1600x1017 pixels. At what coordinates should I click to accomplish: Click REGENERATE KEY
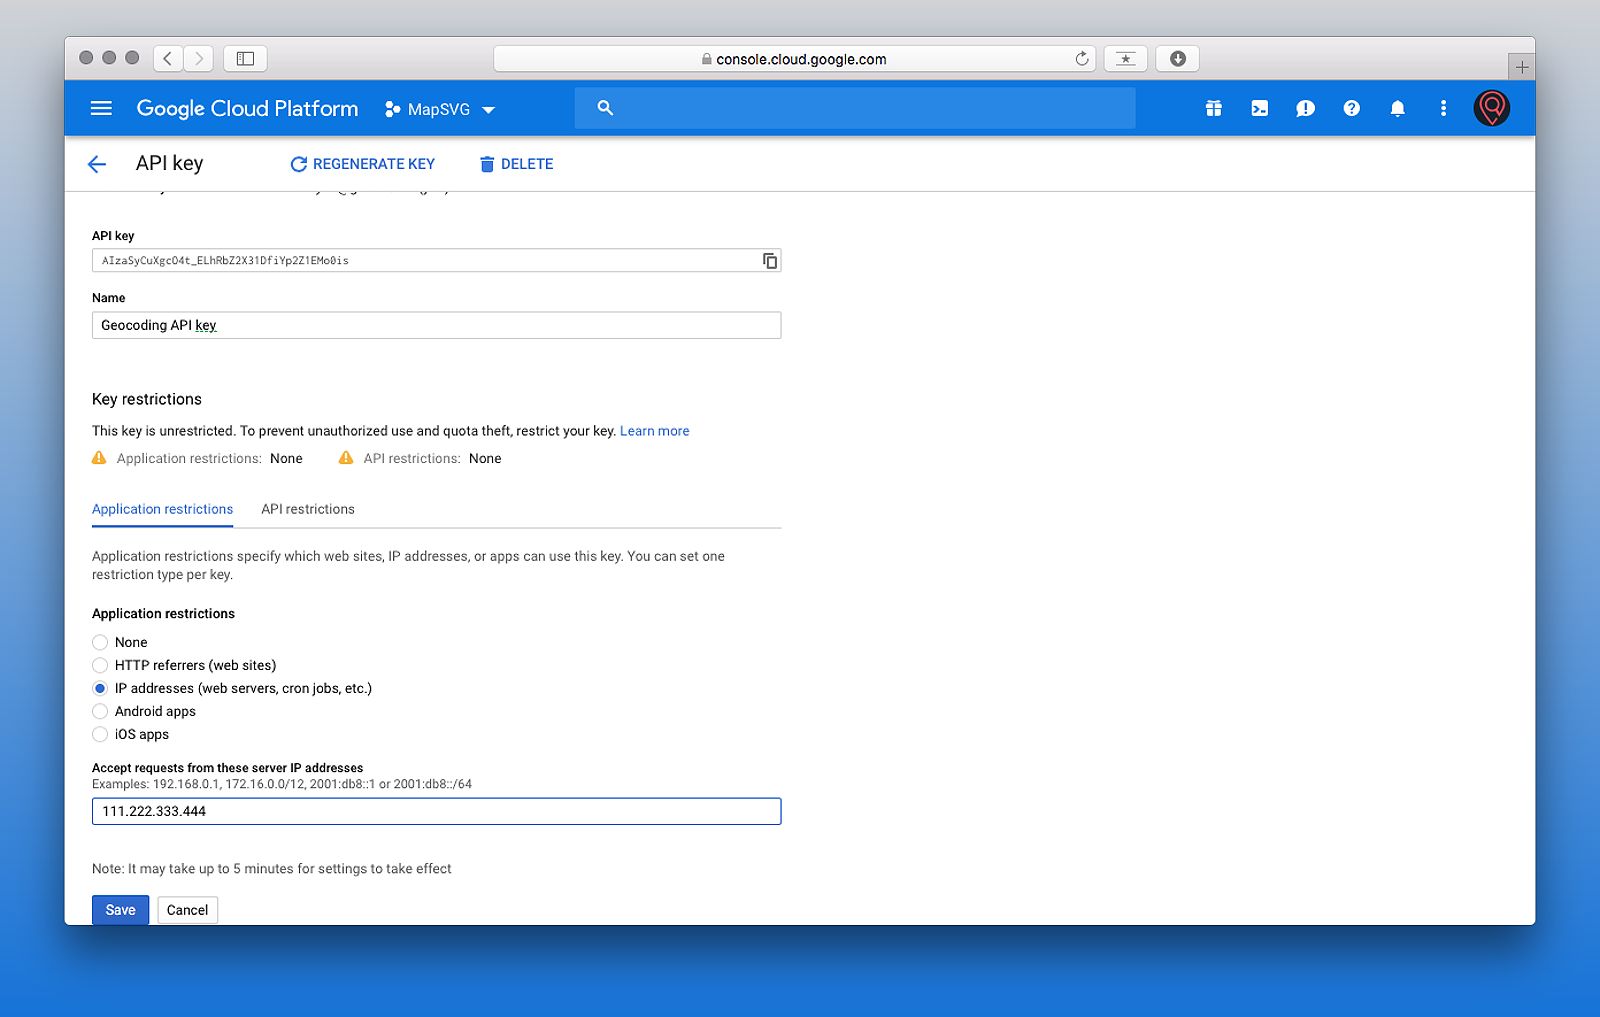363,164
